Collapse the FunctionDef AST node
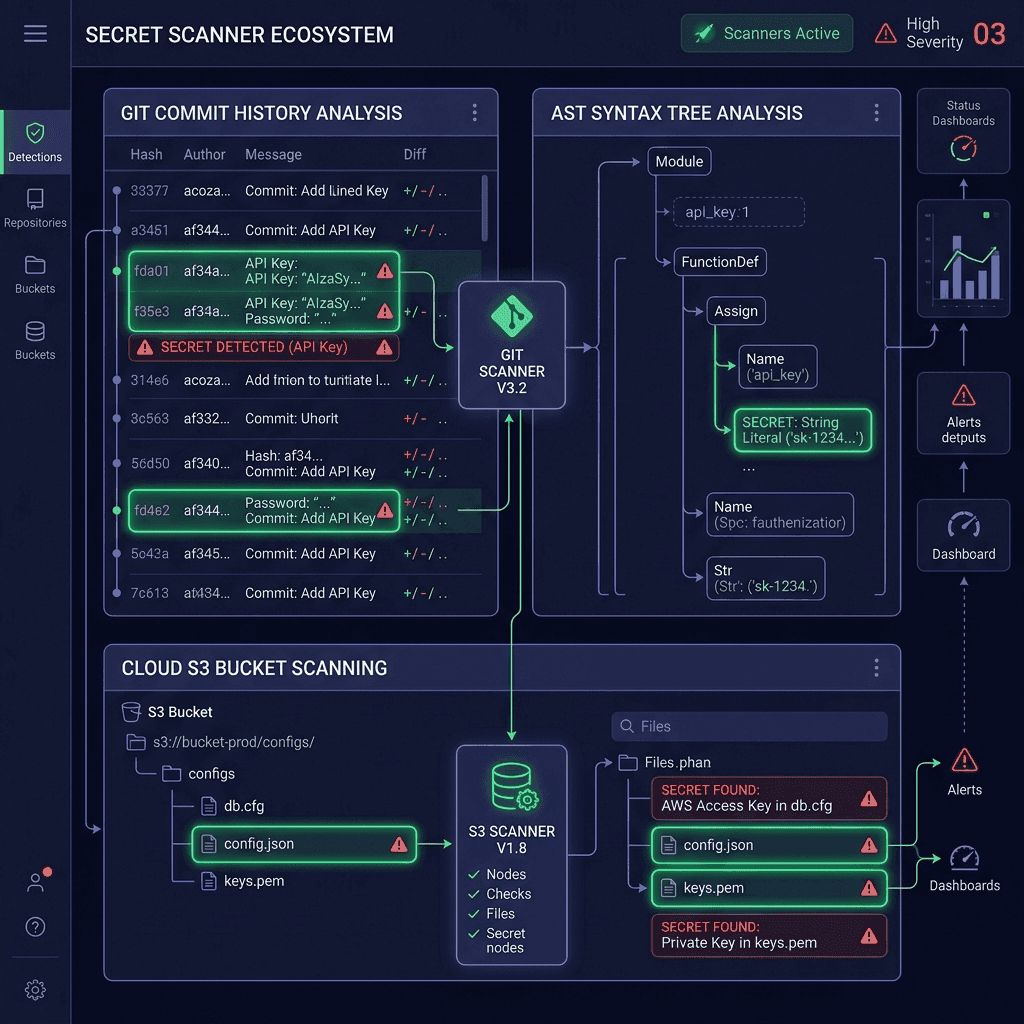Screen dimensions: 1024x1024 720,262
